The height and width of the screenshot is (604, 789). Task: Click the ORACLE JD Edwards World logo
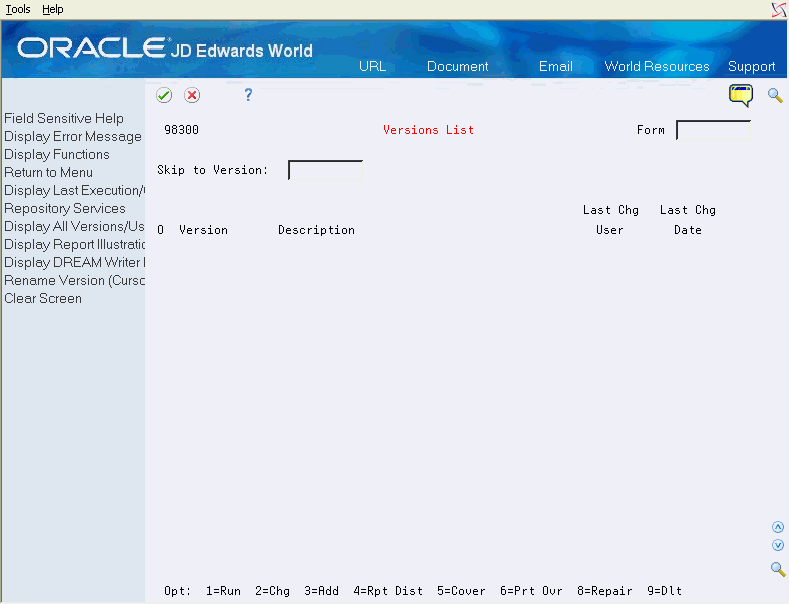pyautogui.click(x=165, y=49)
